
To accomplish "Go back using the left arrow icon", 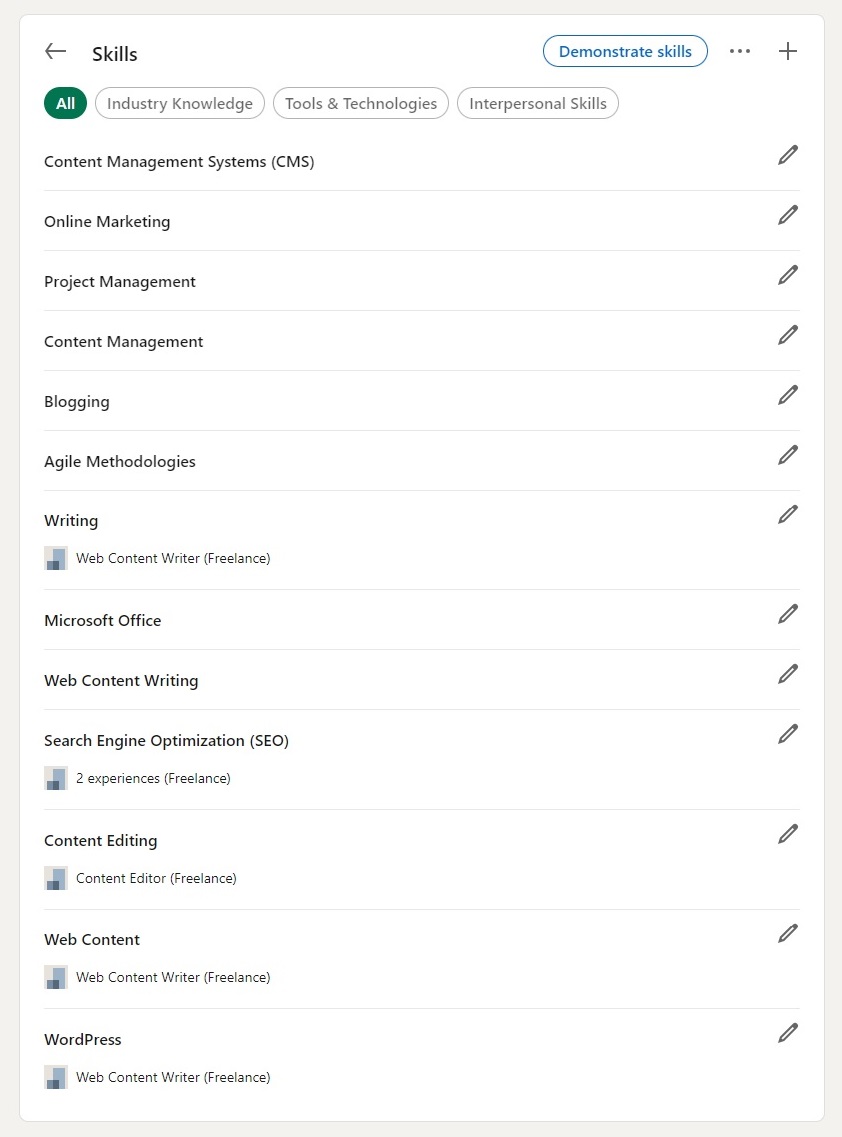I will click(x=56, y=52).
